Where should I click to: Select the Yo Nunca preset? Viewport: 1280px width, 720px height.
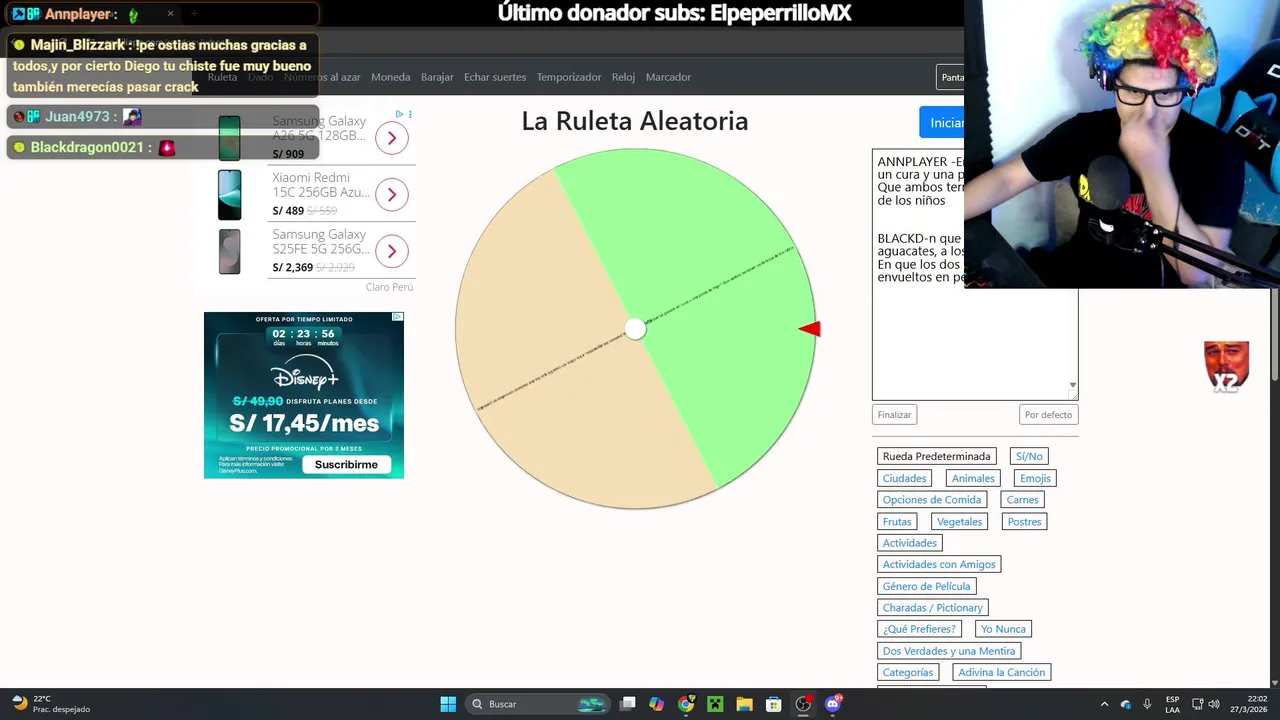pyautogui.click(x=1003, y=629)
